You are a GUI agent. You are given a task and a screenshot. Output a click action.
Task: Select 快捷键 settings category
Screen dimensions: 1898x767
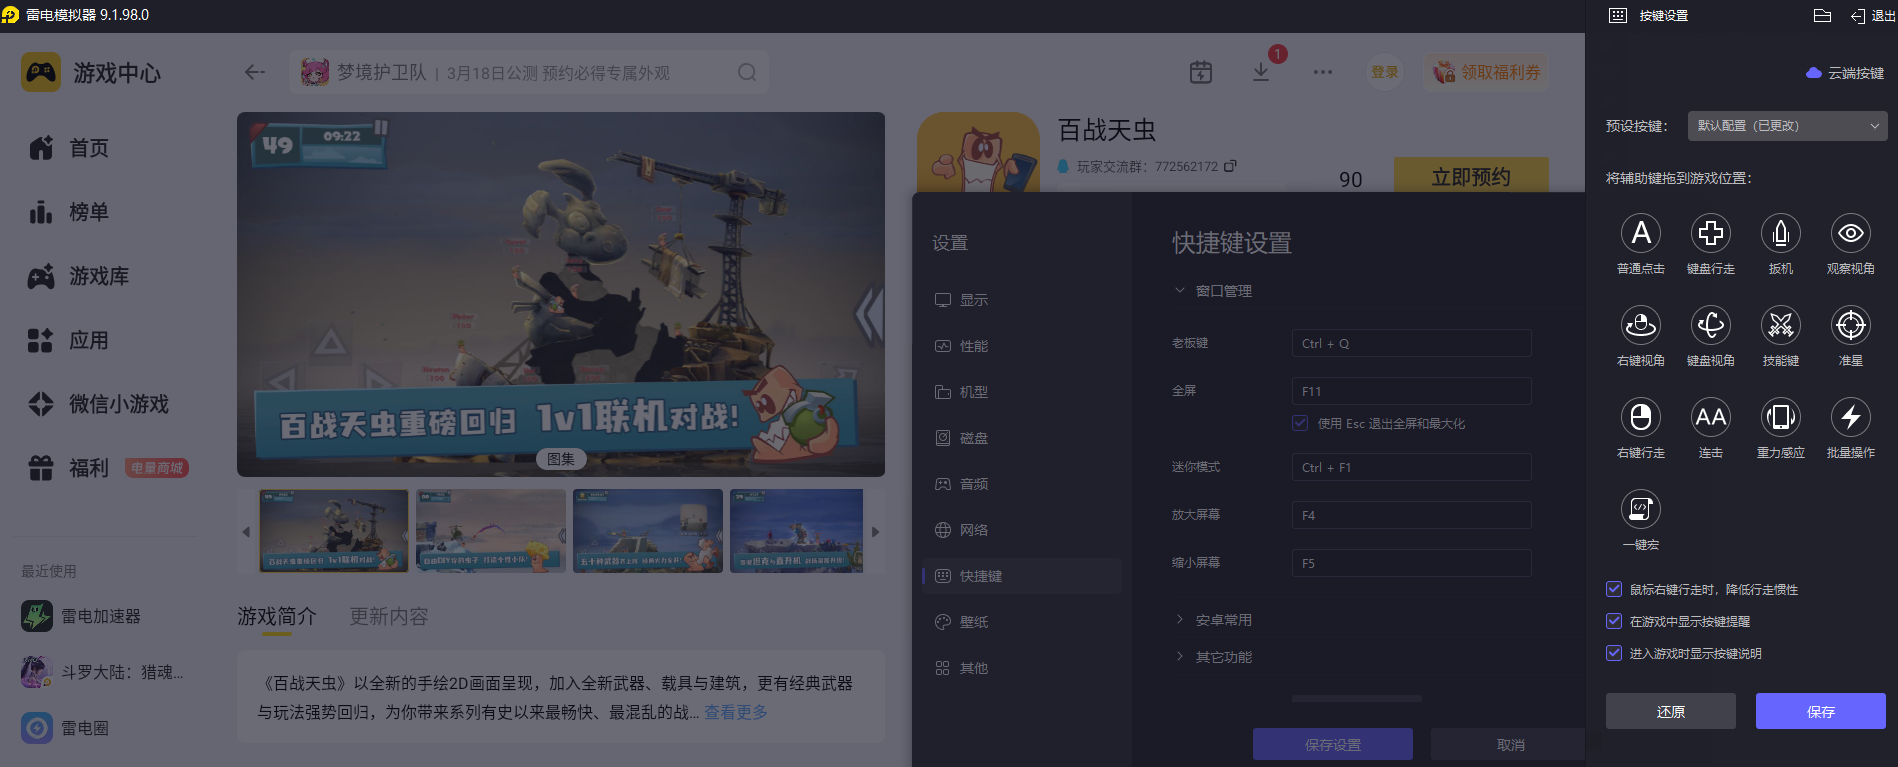tap(1021, 576)
